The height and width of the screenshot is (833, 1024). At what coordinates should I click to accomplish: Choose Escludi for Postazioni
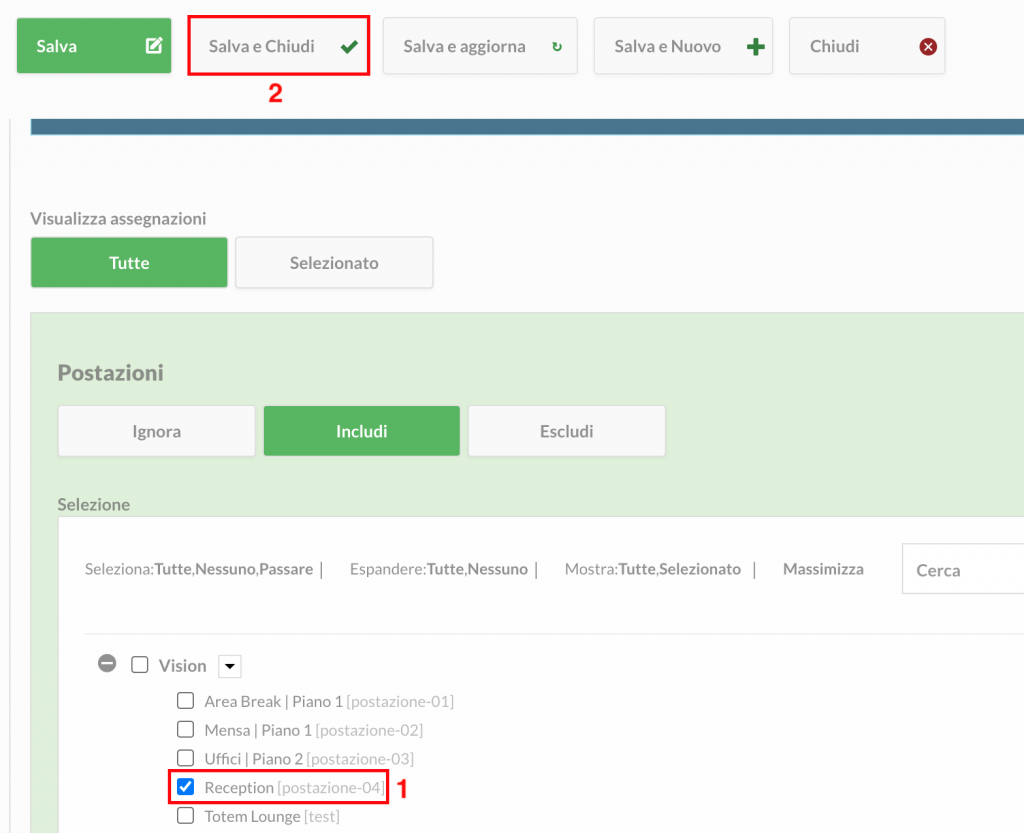point(567,431)
